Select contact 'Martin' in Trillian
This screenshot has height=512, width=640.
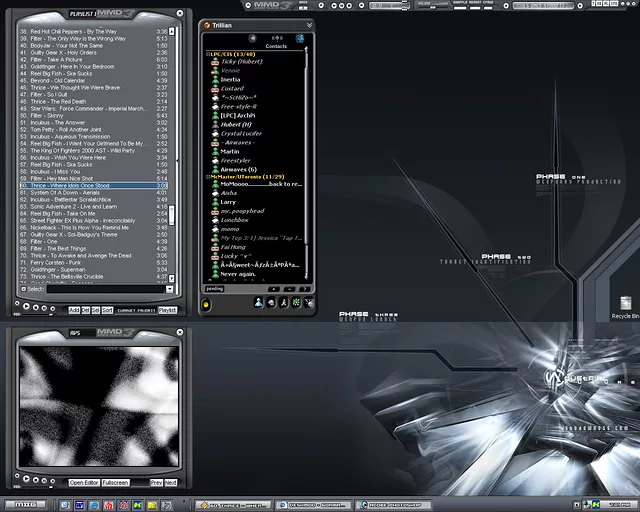click(230, 151)
